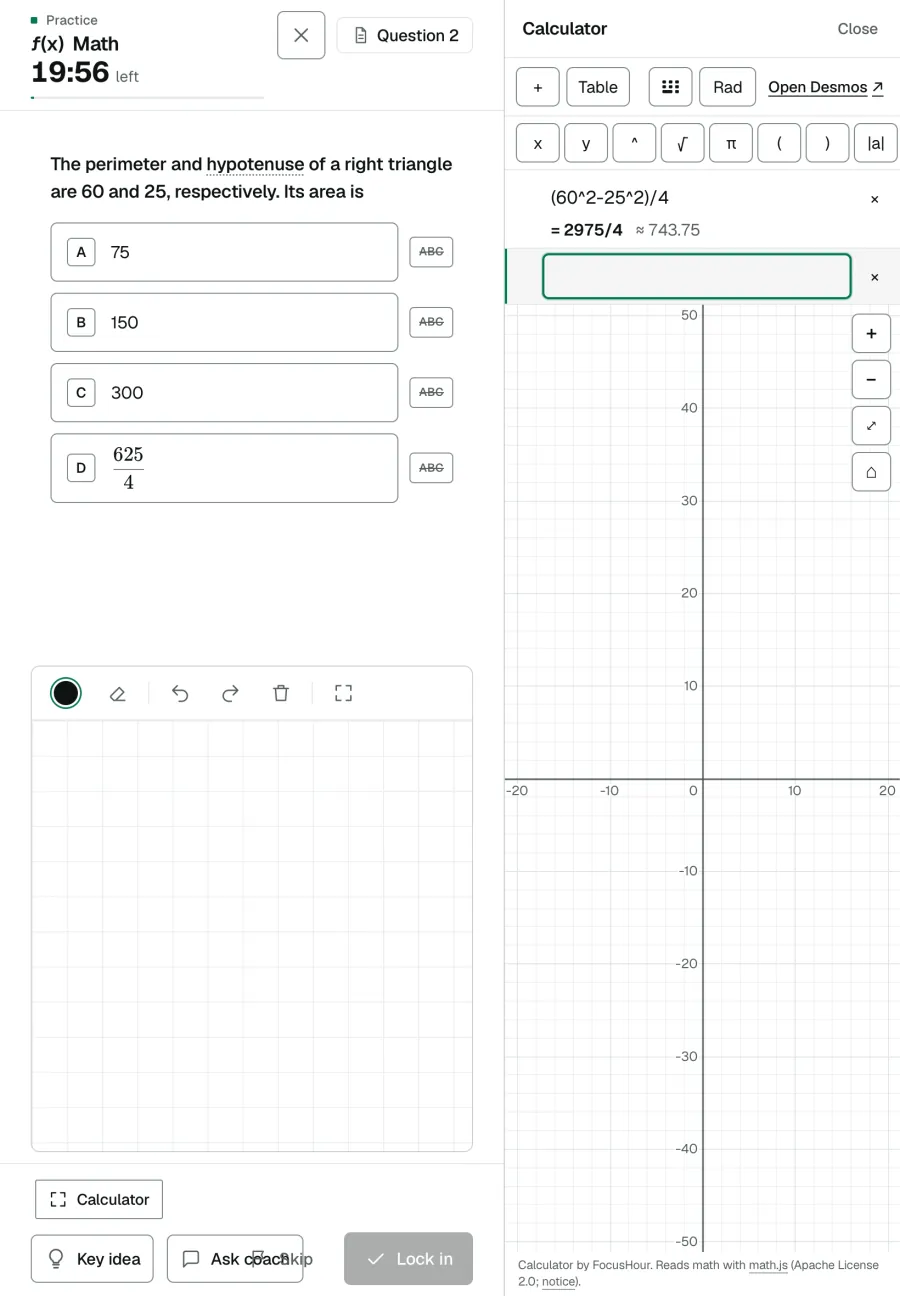Strike out answer C with ABC toggle

pos(431,392)
